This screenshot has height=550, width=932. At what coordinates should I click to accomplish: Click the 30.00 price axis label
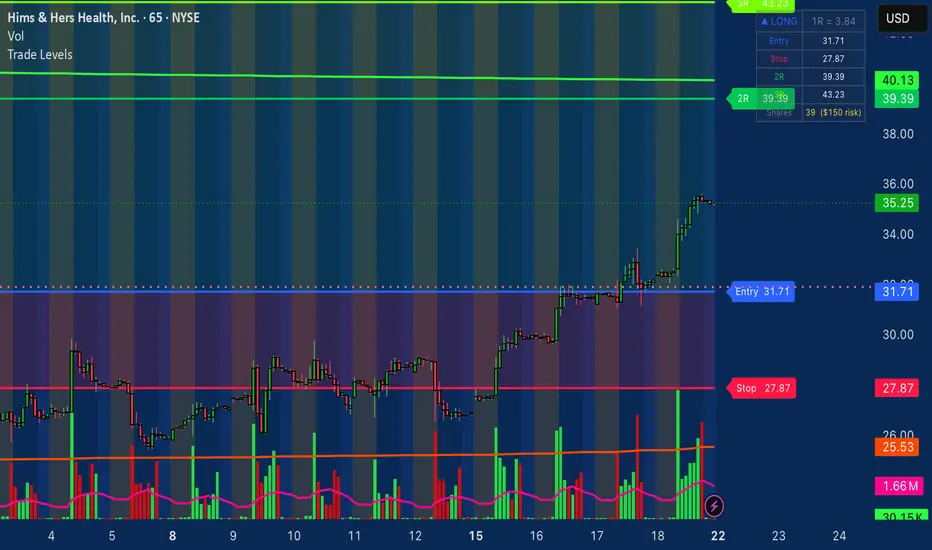click(x=898, y=335)
